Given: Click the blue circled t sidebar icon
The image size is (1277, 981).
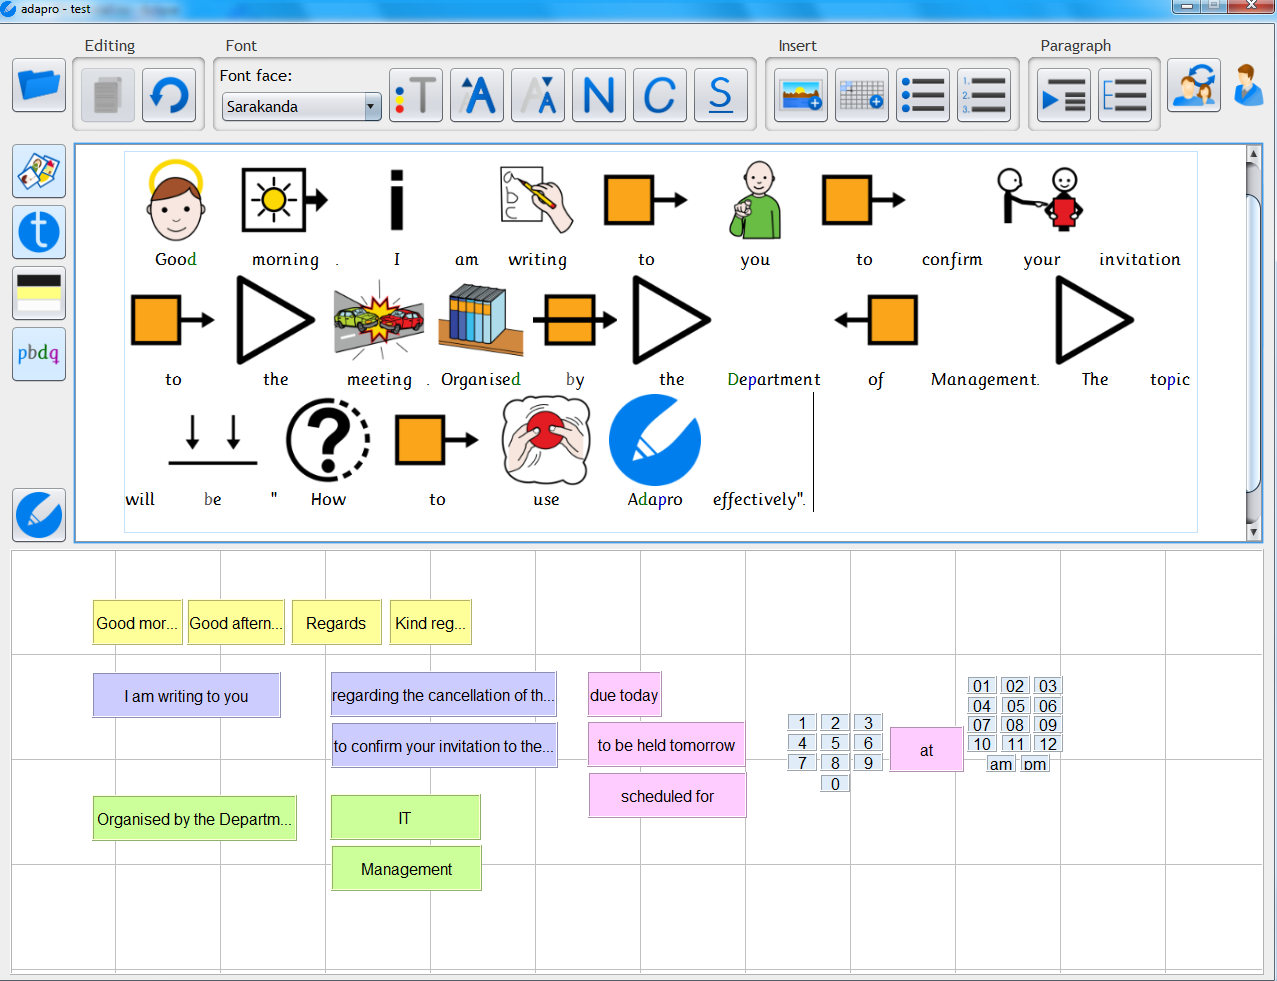Looking at the screenshot, I should (x=39, y=232).
